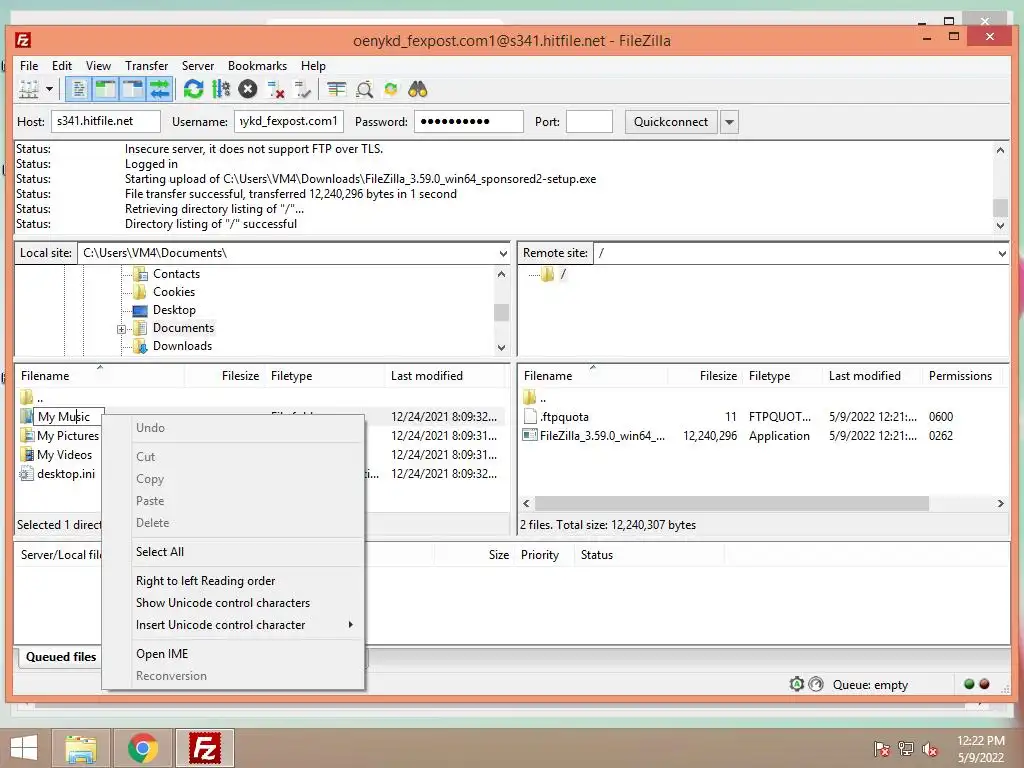Select FileZilla_3.59.0_win64 file in remote list

point(602,436)
